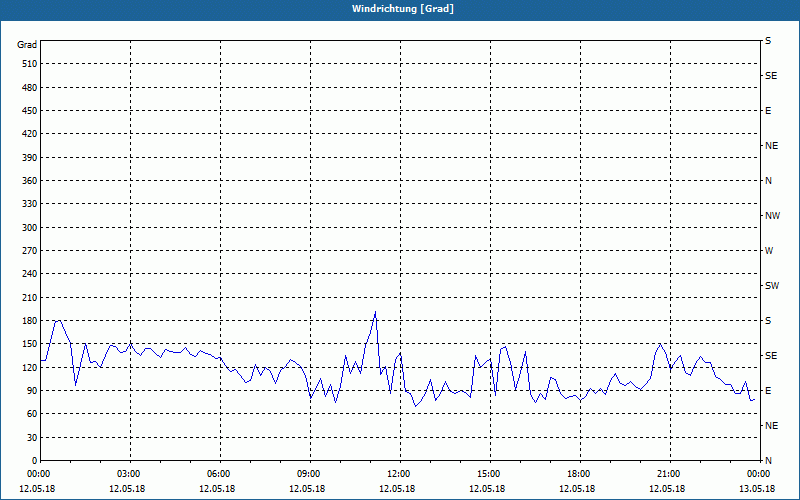Click the 12.05.18 date under 06:00

(217, 489)
